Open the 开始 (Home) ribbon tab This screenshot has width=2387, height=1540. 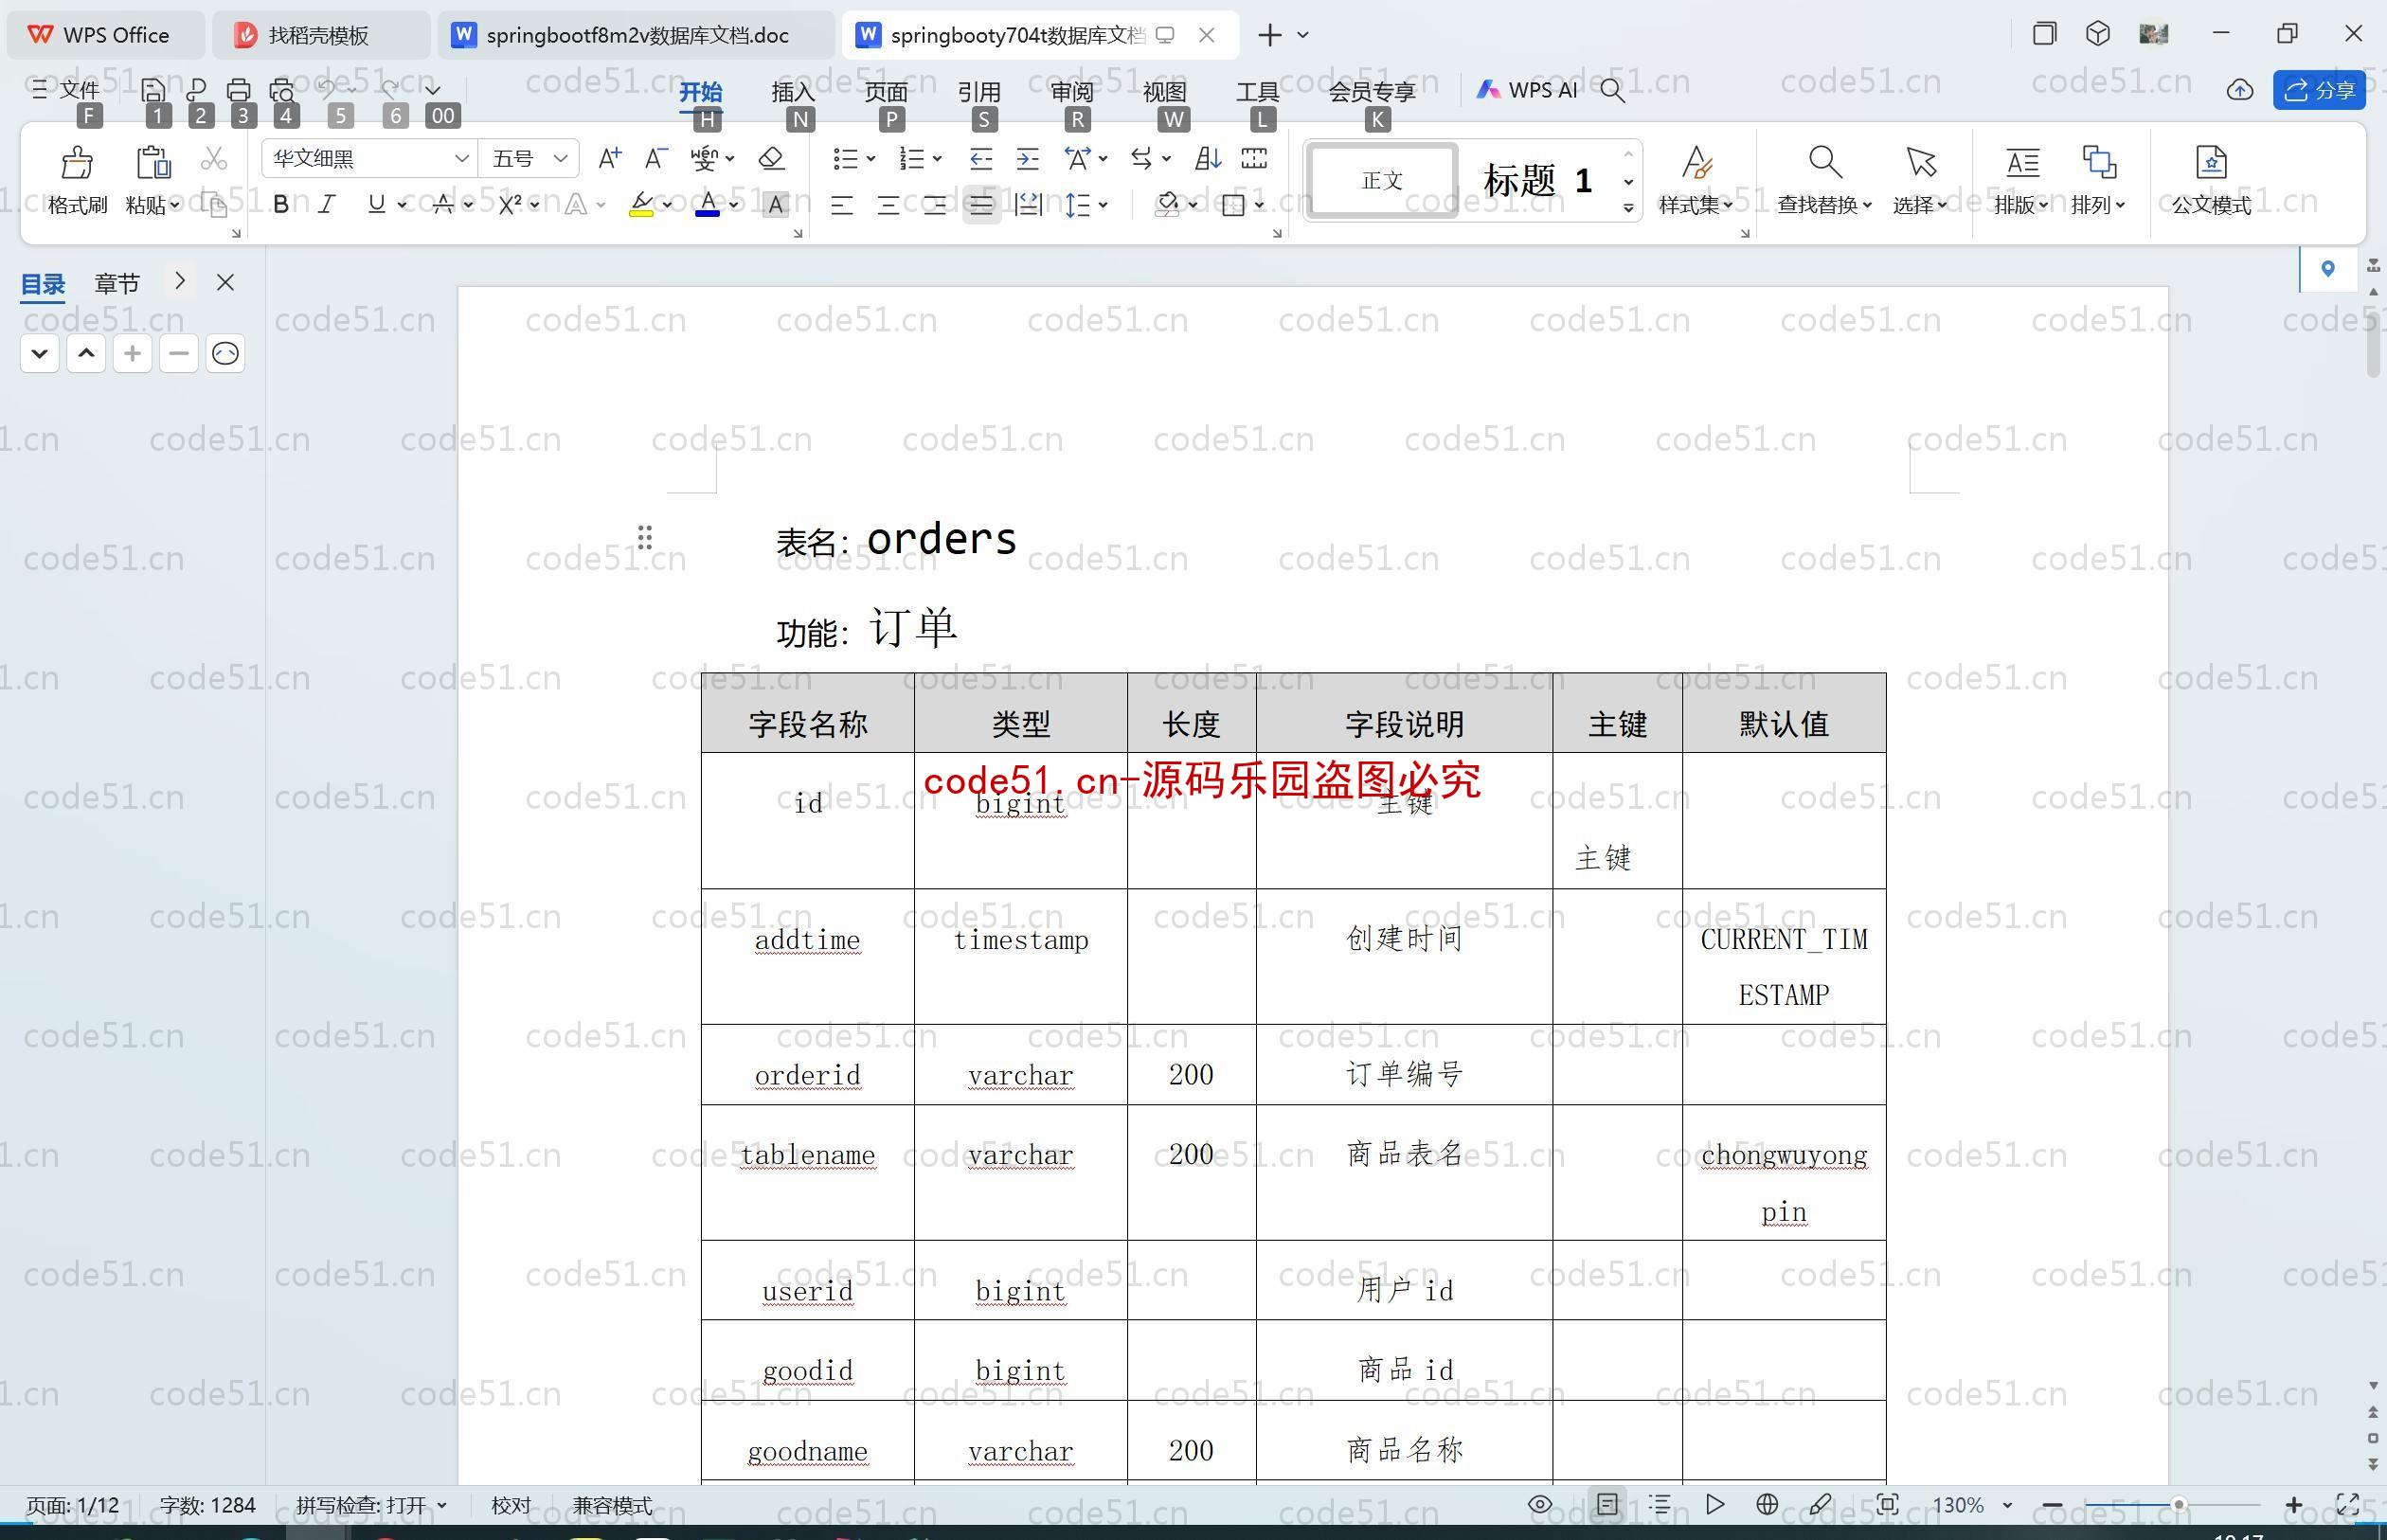click(700, 91)
